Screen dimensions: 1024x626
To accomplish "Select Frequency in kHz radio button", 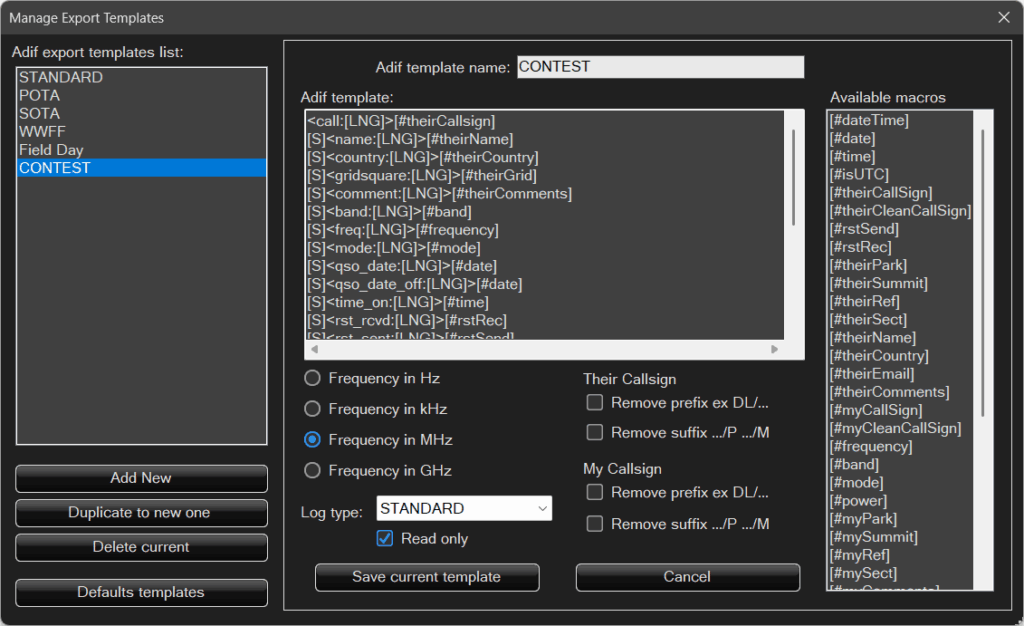I will click(313, 409).
